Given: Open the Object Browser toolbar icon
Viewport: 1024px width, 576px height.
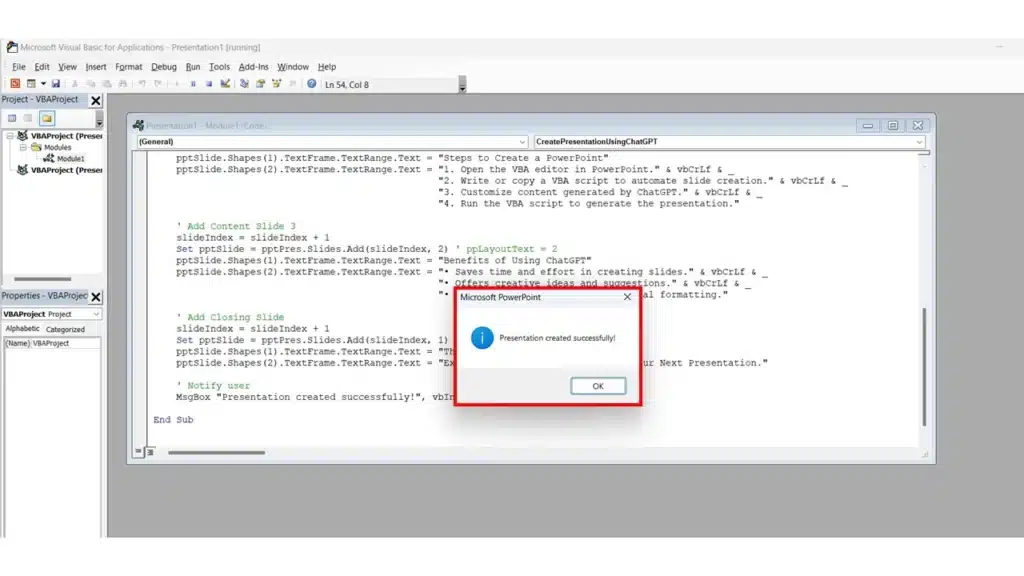Looking at the screenshot, I should click(x=277, y=84).
